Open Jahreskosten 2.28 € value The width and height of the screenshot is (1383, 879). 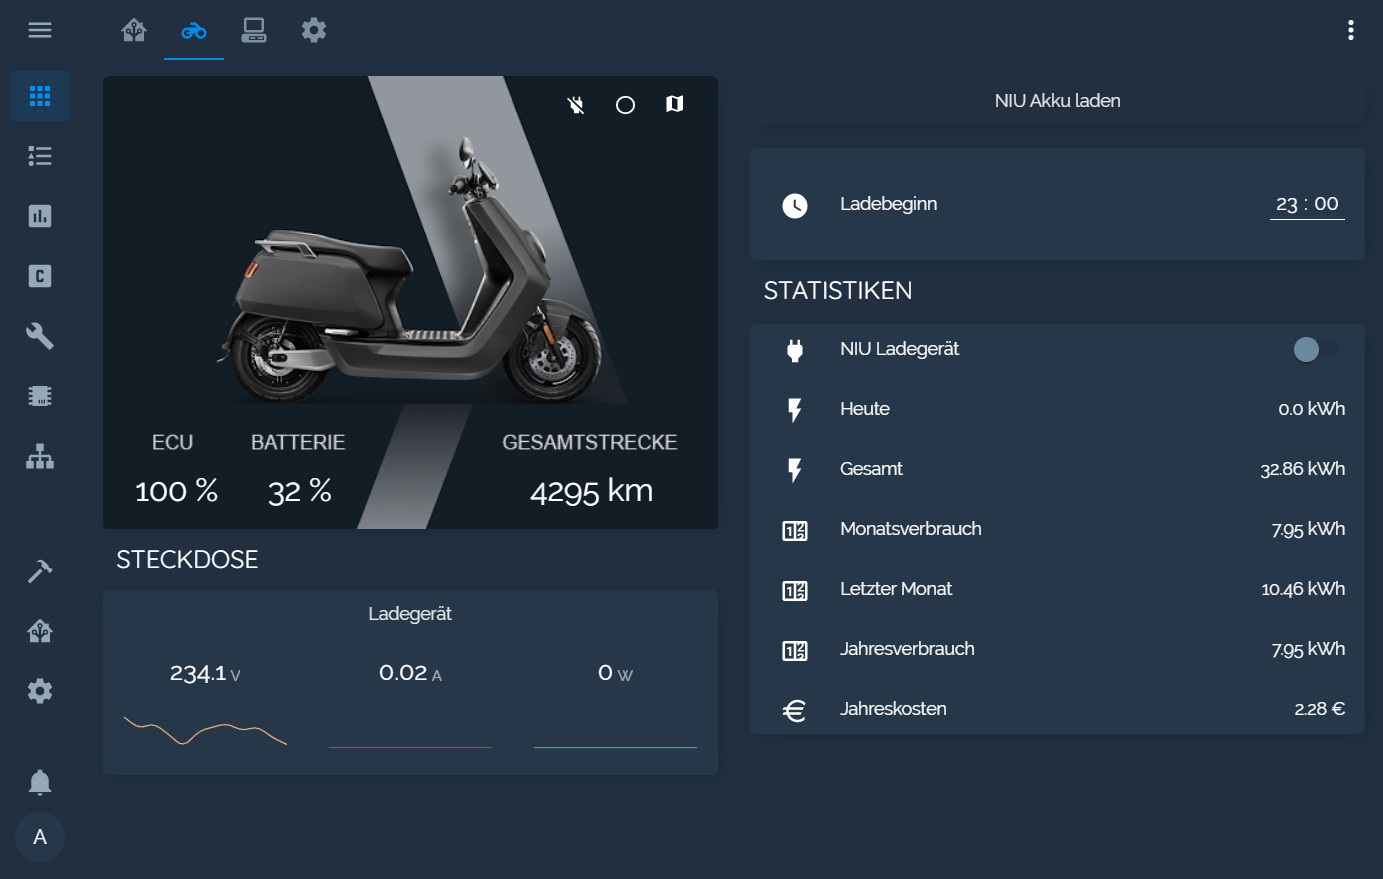1319,709
